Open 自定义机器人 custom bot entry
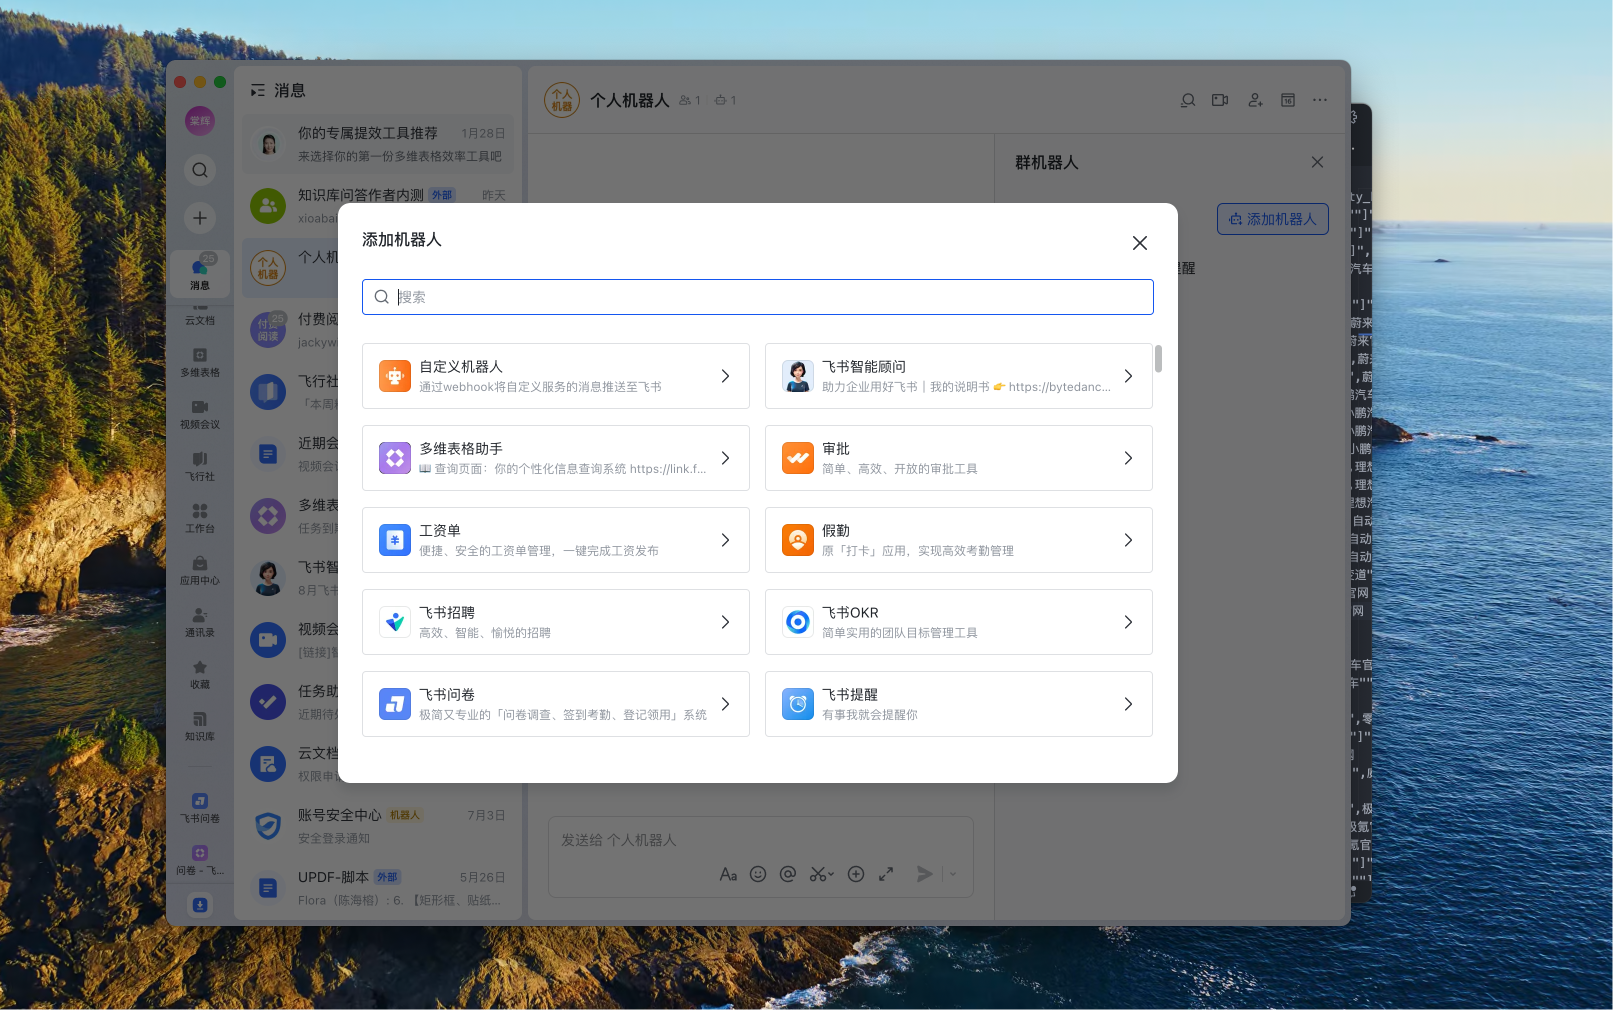 556,376
